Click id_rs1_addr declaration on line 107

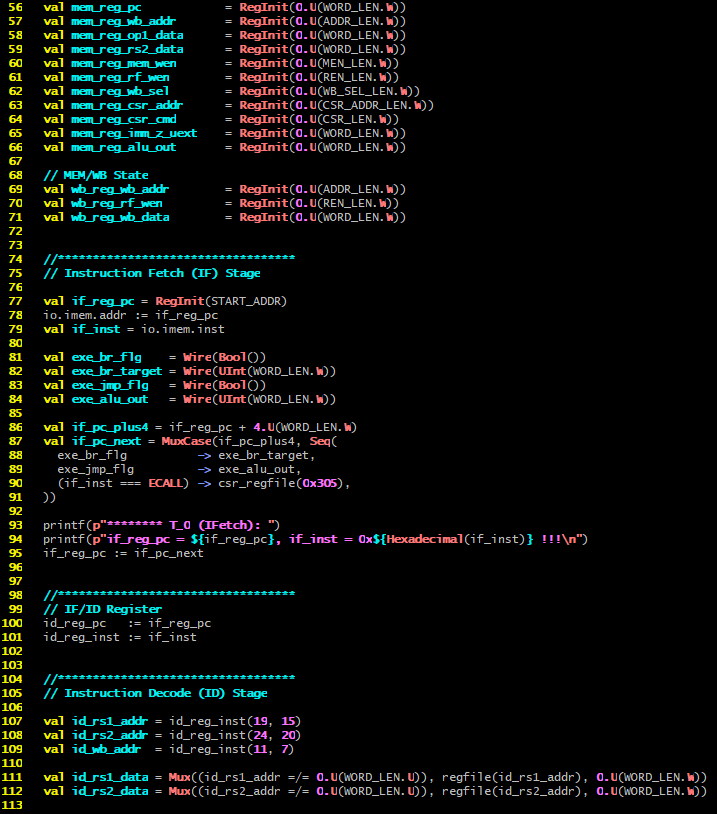(110, 722)
